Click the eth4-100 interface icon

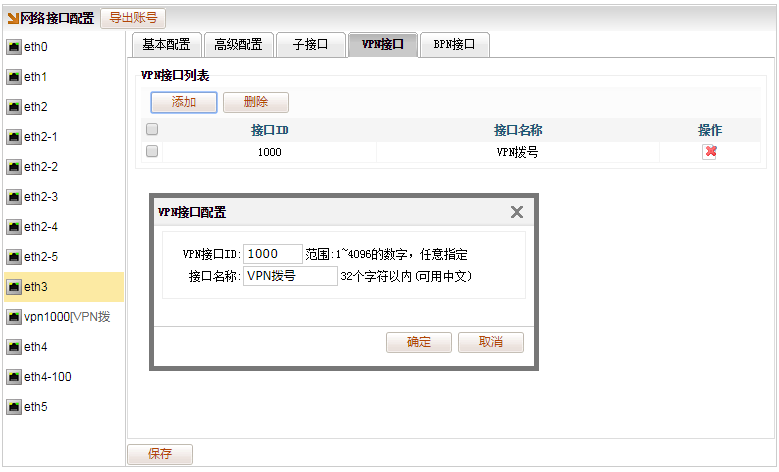pyautogui.click(x=14, y=377)
